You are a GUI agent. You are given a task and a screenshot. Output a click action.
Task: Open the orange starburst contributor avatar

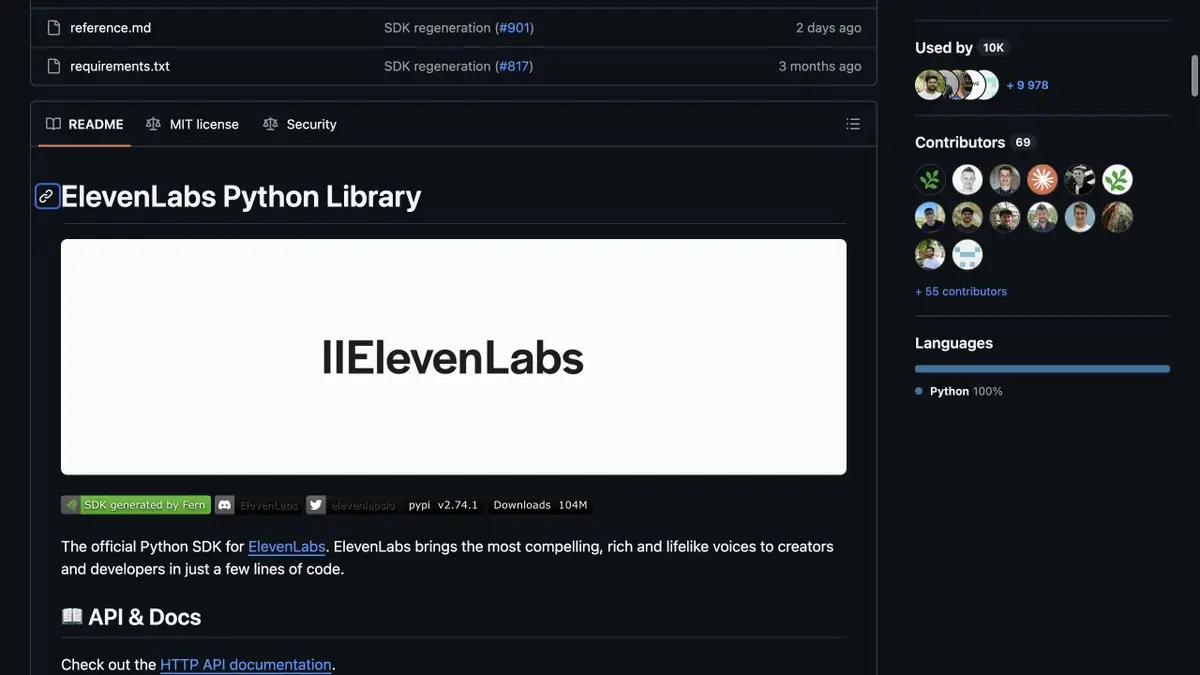coord(1042,180)
